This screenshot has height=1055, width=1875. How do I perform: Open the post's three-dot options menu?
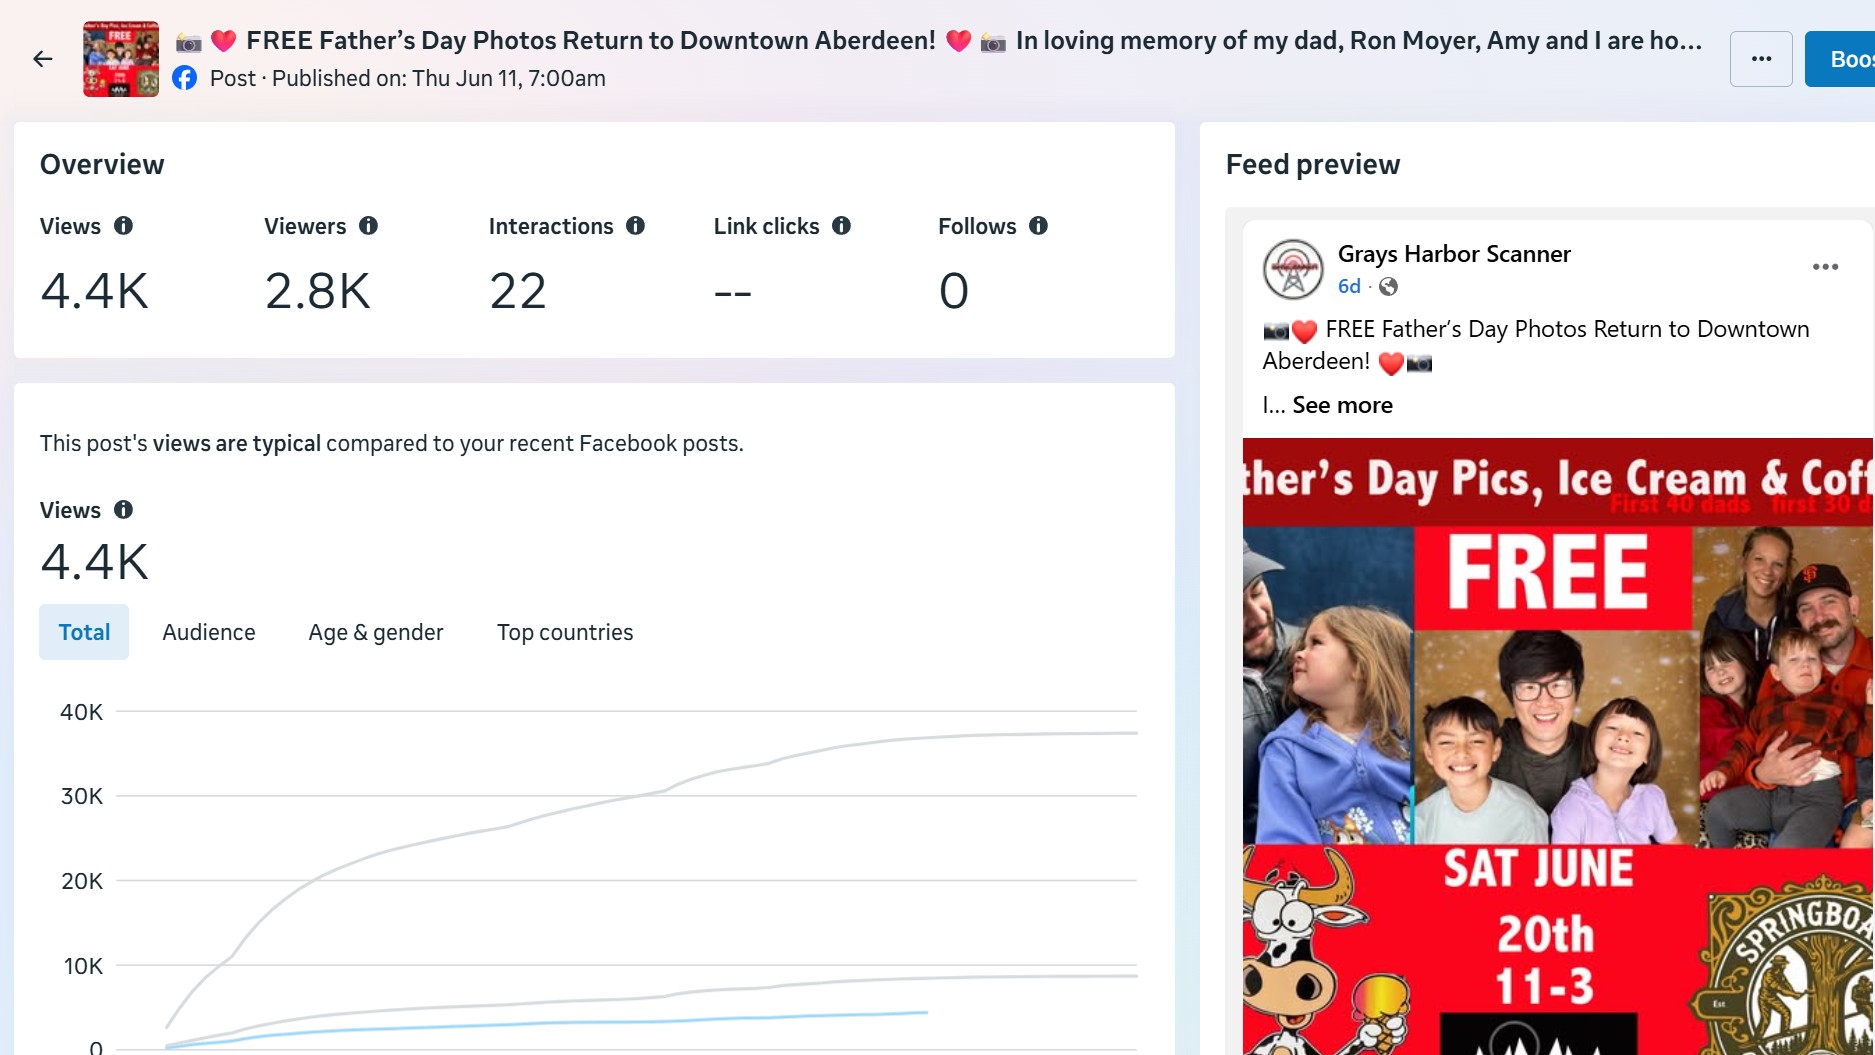point(1825,267)
